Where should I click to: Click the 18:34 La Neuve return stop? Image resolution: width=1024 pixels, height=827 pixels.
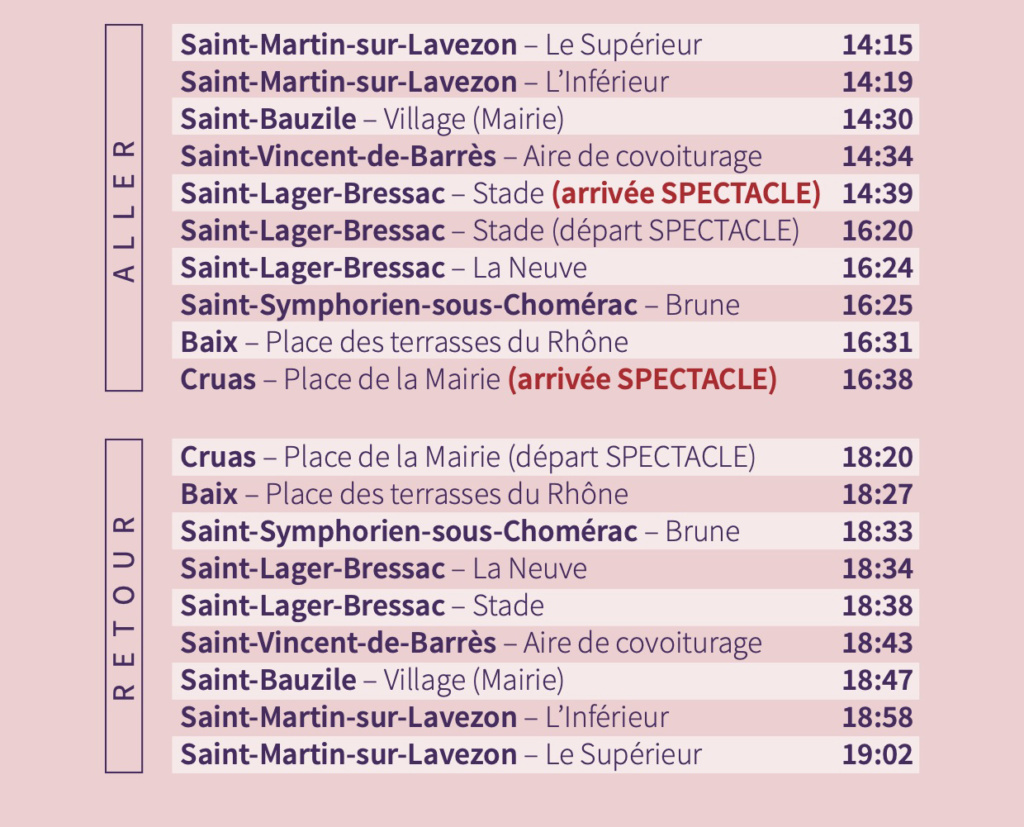[383, 569]
